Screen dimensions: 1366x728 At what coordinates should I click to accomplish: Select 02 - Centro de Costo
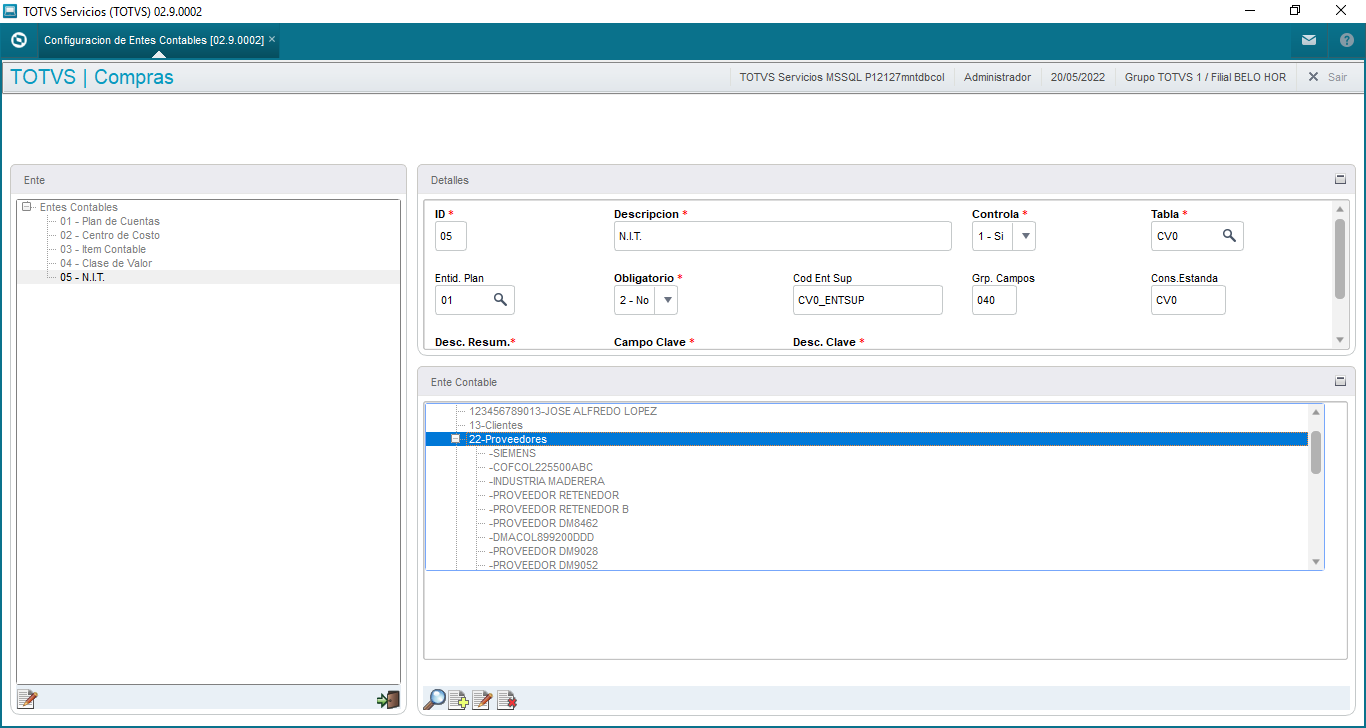click(110, 236)
